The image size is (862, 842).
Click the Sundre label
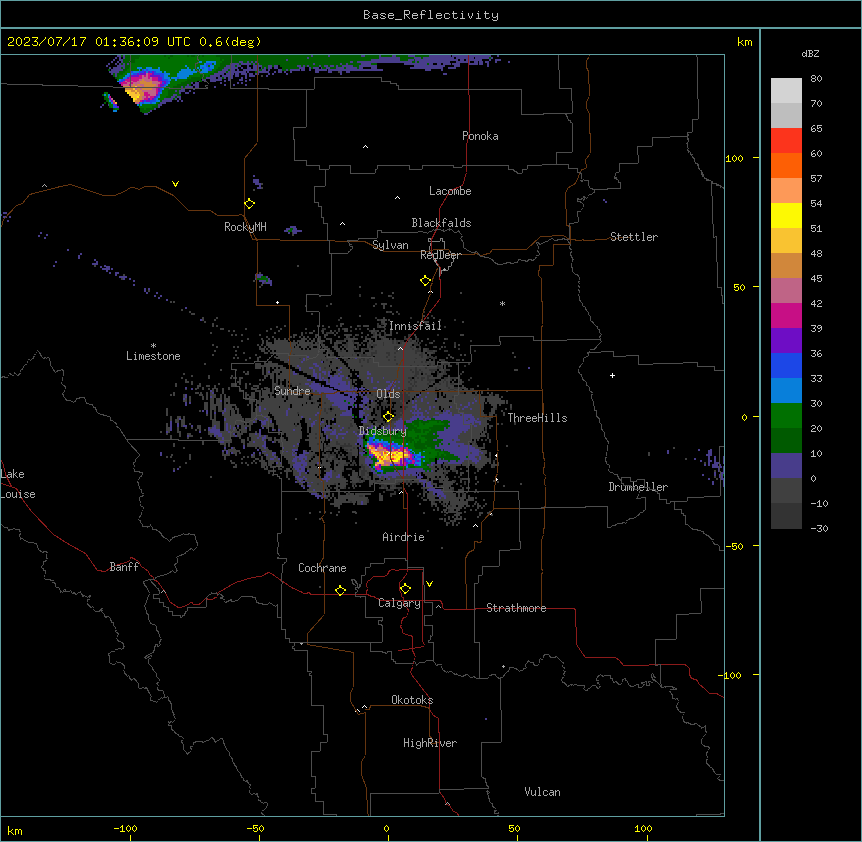click(x=292, y=391)
